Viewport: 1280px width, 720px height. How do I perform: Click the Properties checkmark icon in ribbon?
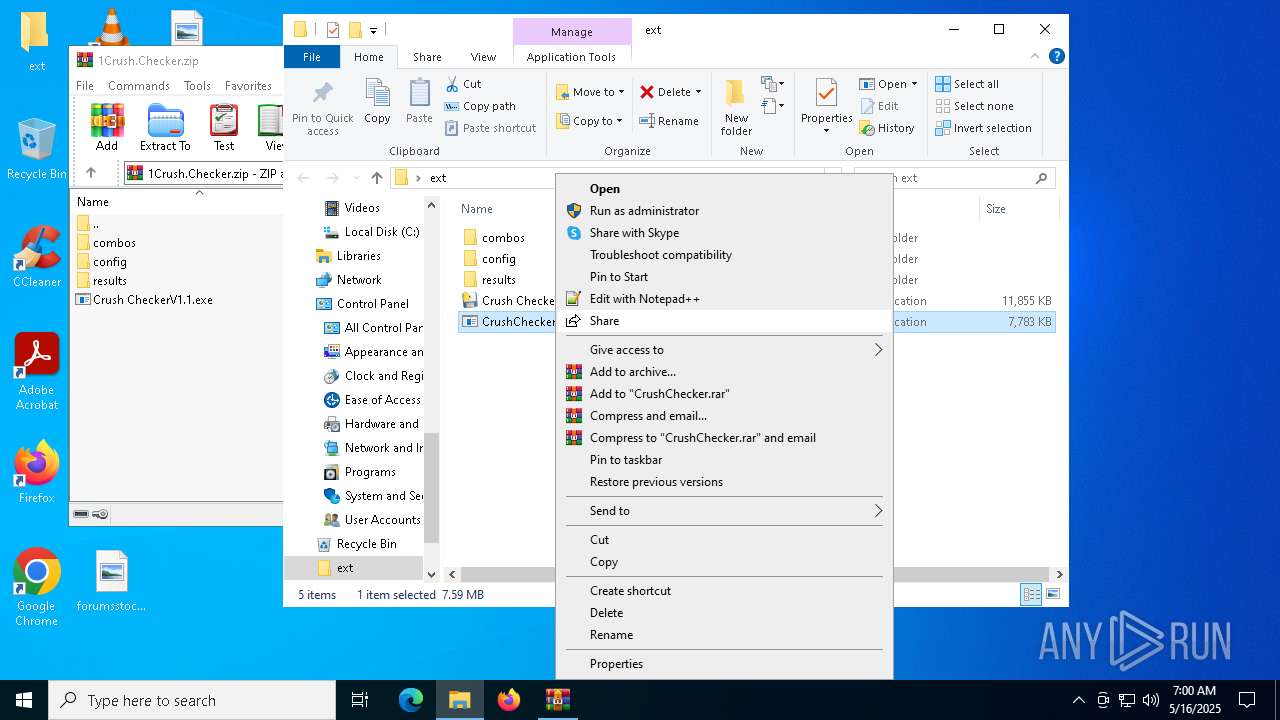826,93
